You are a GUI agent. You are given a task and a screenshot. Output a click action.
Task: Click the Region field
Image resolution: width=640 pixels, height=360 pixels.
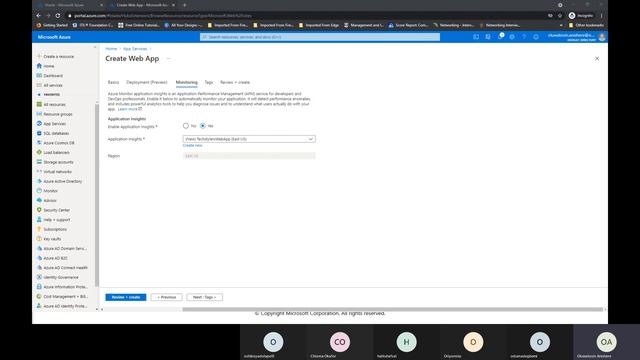point(249,156)
